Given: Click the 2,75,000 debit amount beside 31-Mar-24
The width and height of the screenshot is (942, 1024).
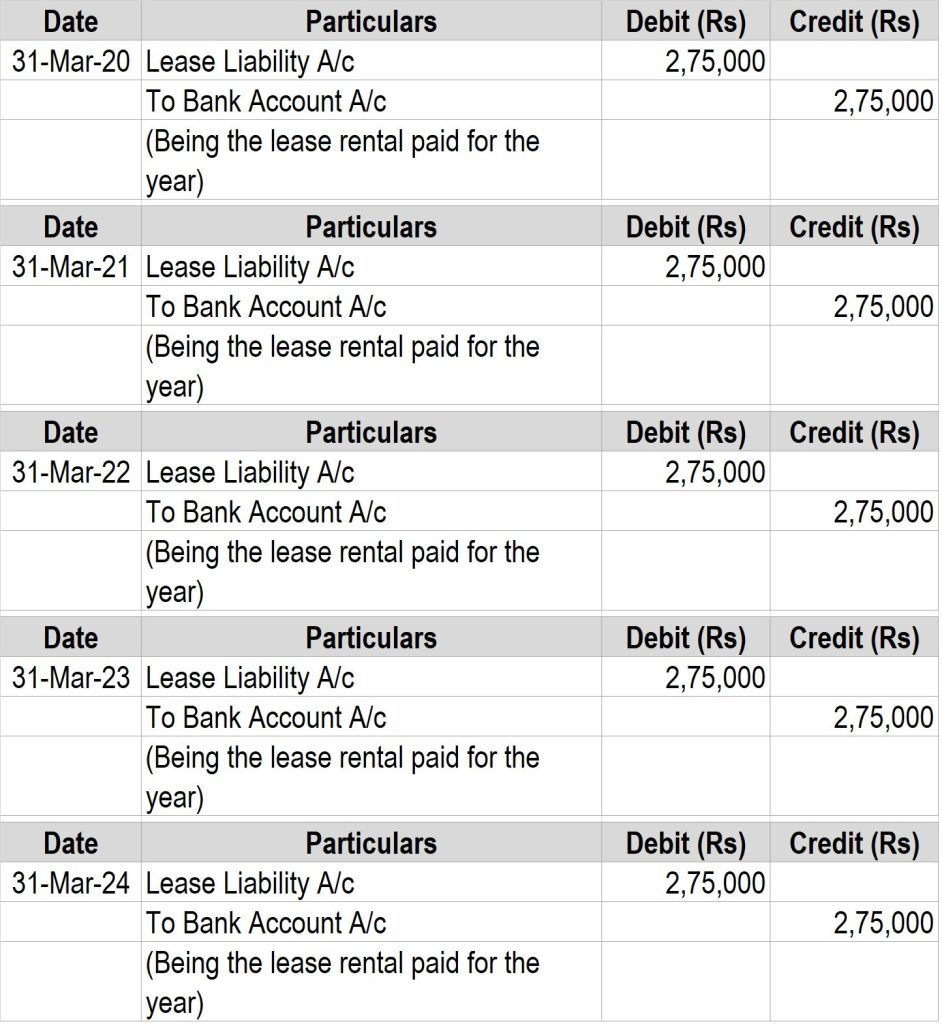Looking at the screenshot, I should (x=715, y=883).
